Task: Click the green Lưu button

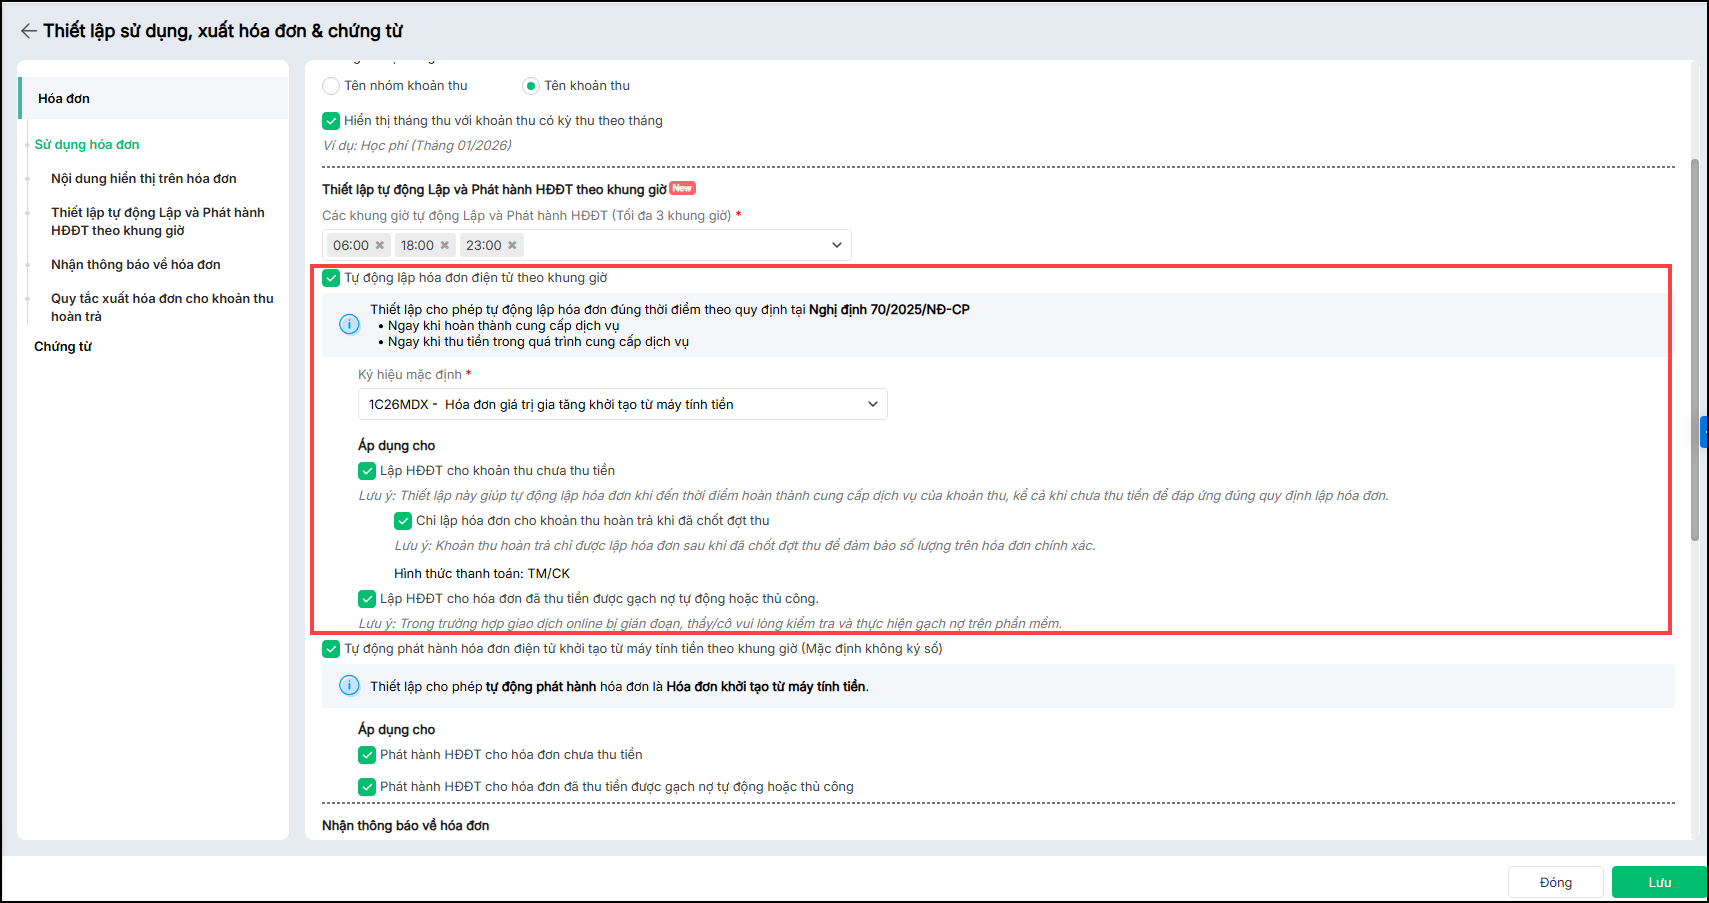Action: click(1659, 882)
